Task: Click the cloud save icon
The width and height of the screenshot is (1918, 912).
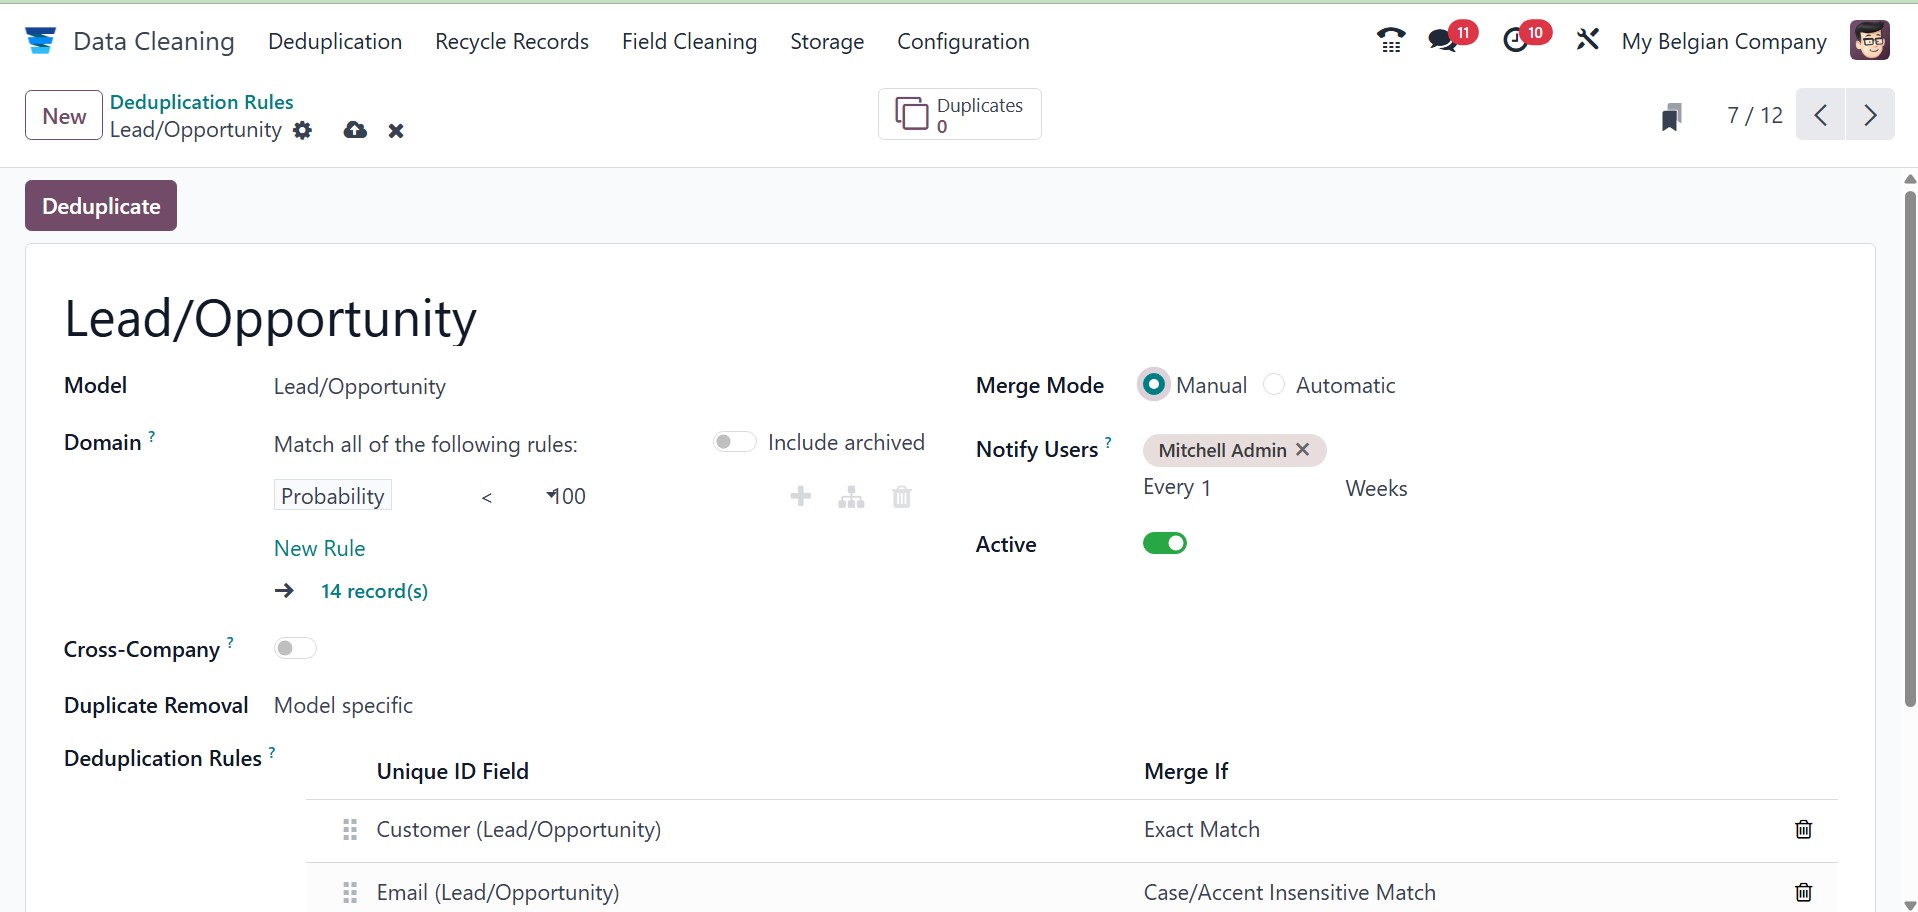Action: tap(355, 131)
